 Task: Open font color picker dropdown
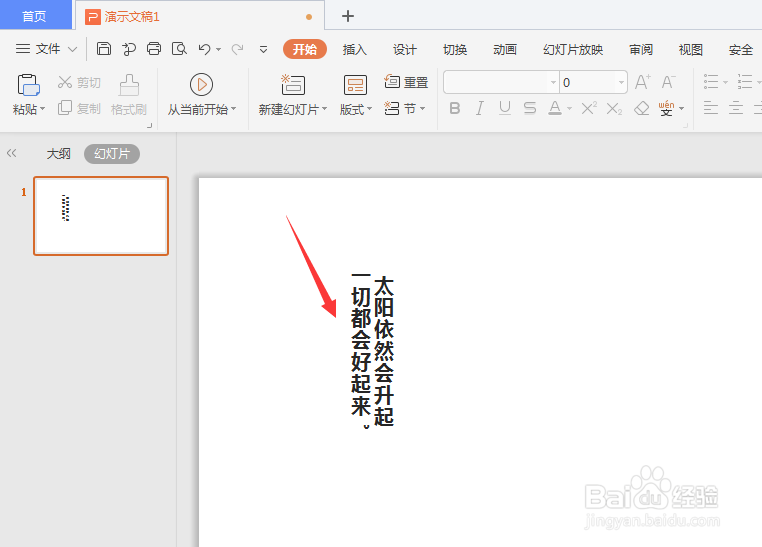(569, 109)
